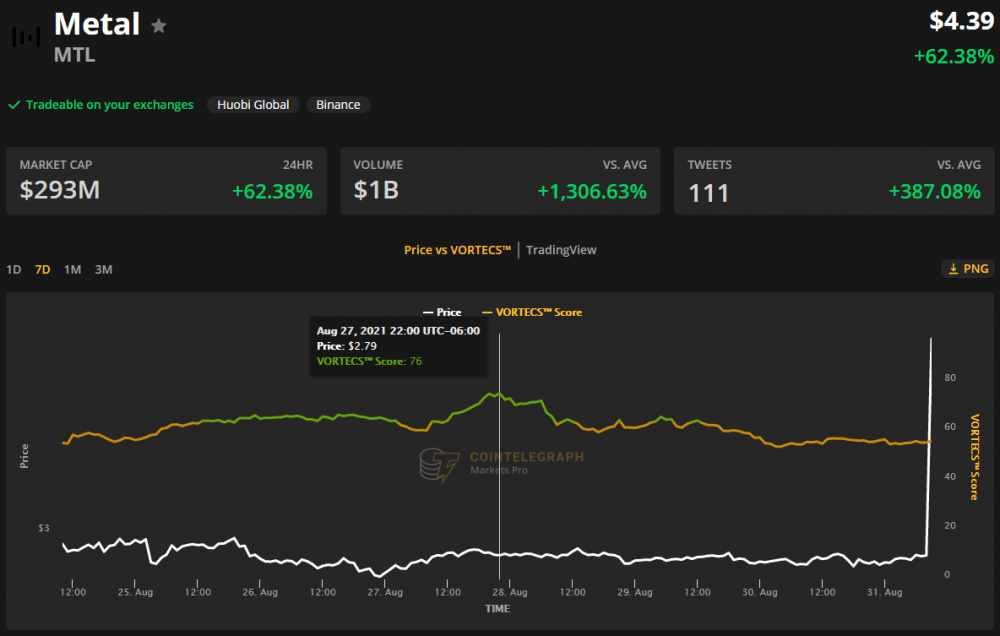1000x636 pixels.
Task: Click the $293M market cap value
Action: (59, 190)
